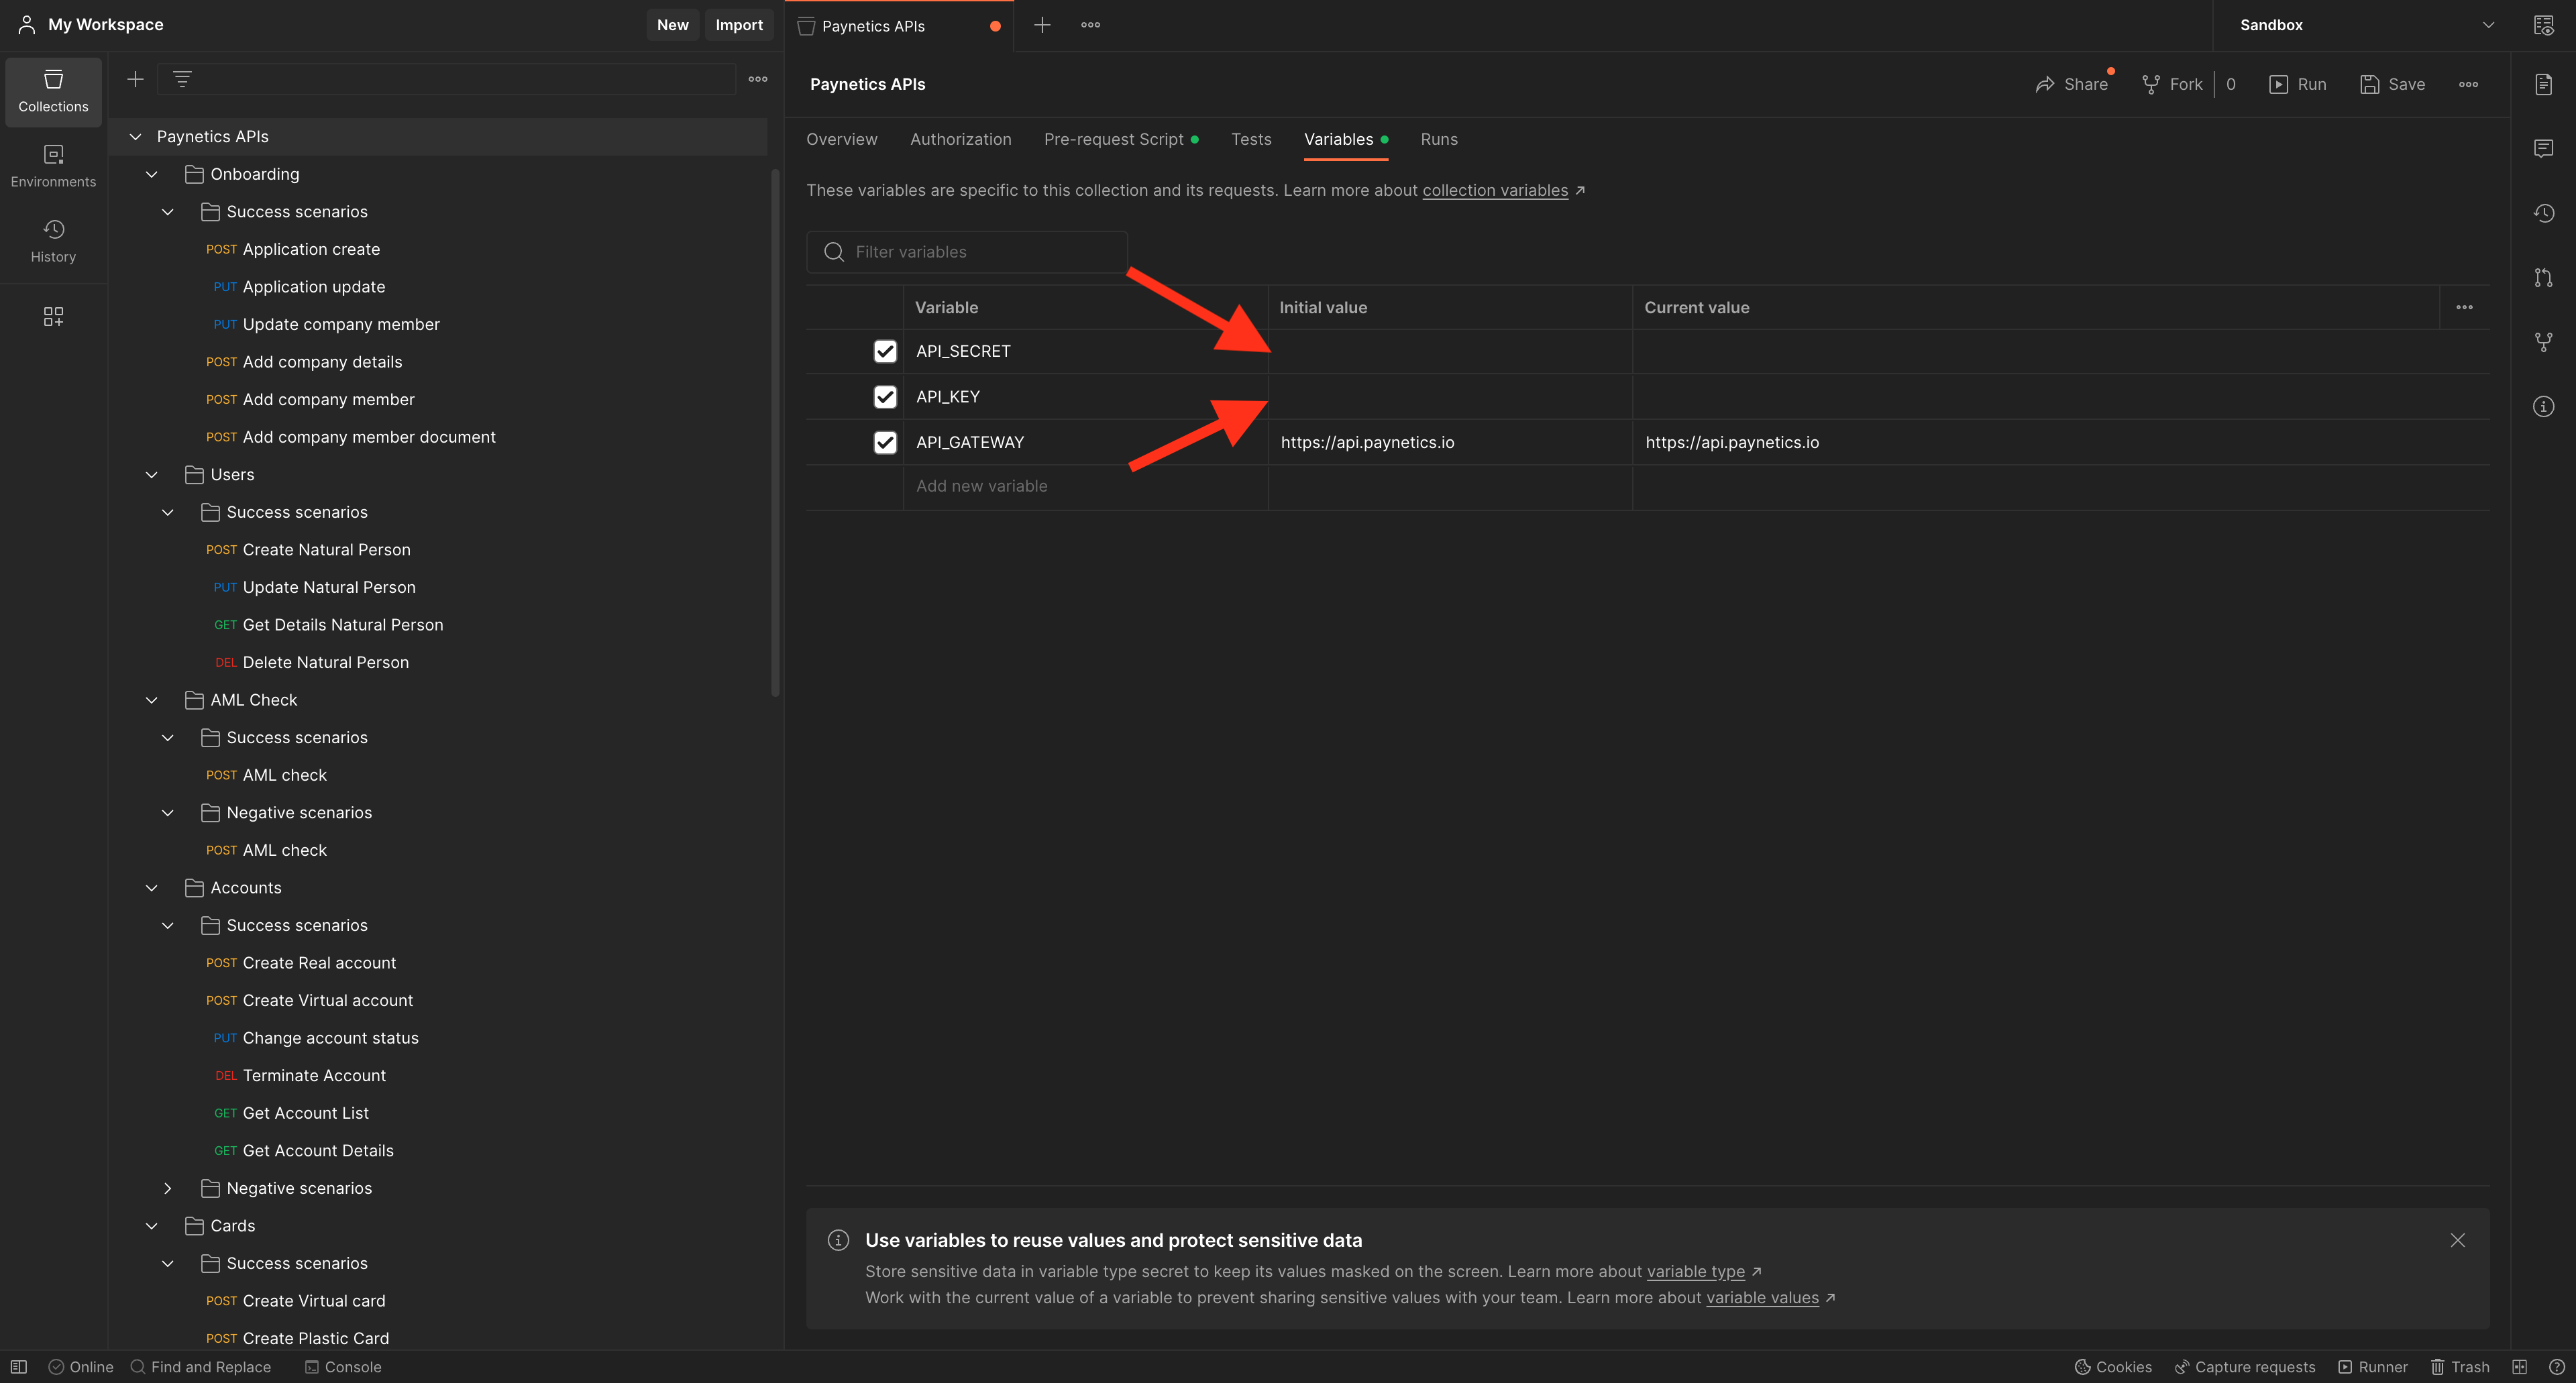
Task: Open the History sidebar panel
Action: 53,240
